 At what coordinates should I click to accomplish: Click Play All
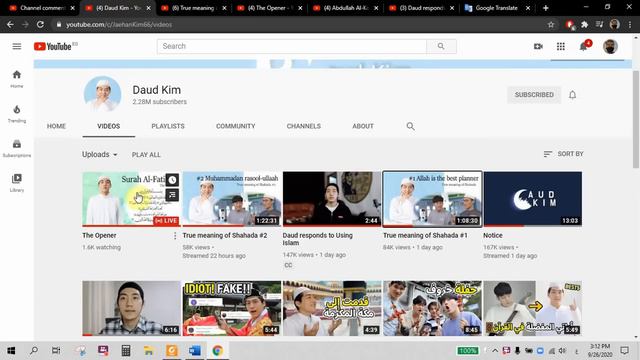(146, 155)
